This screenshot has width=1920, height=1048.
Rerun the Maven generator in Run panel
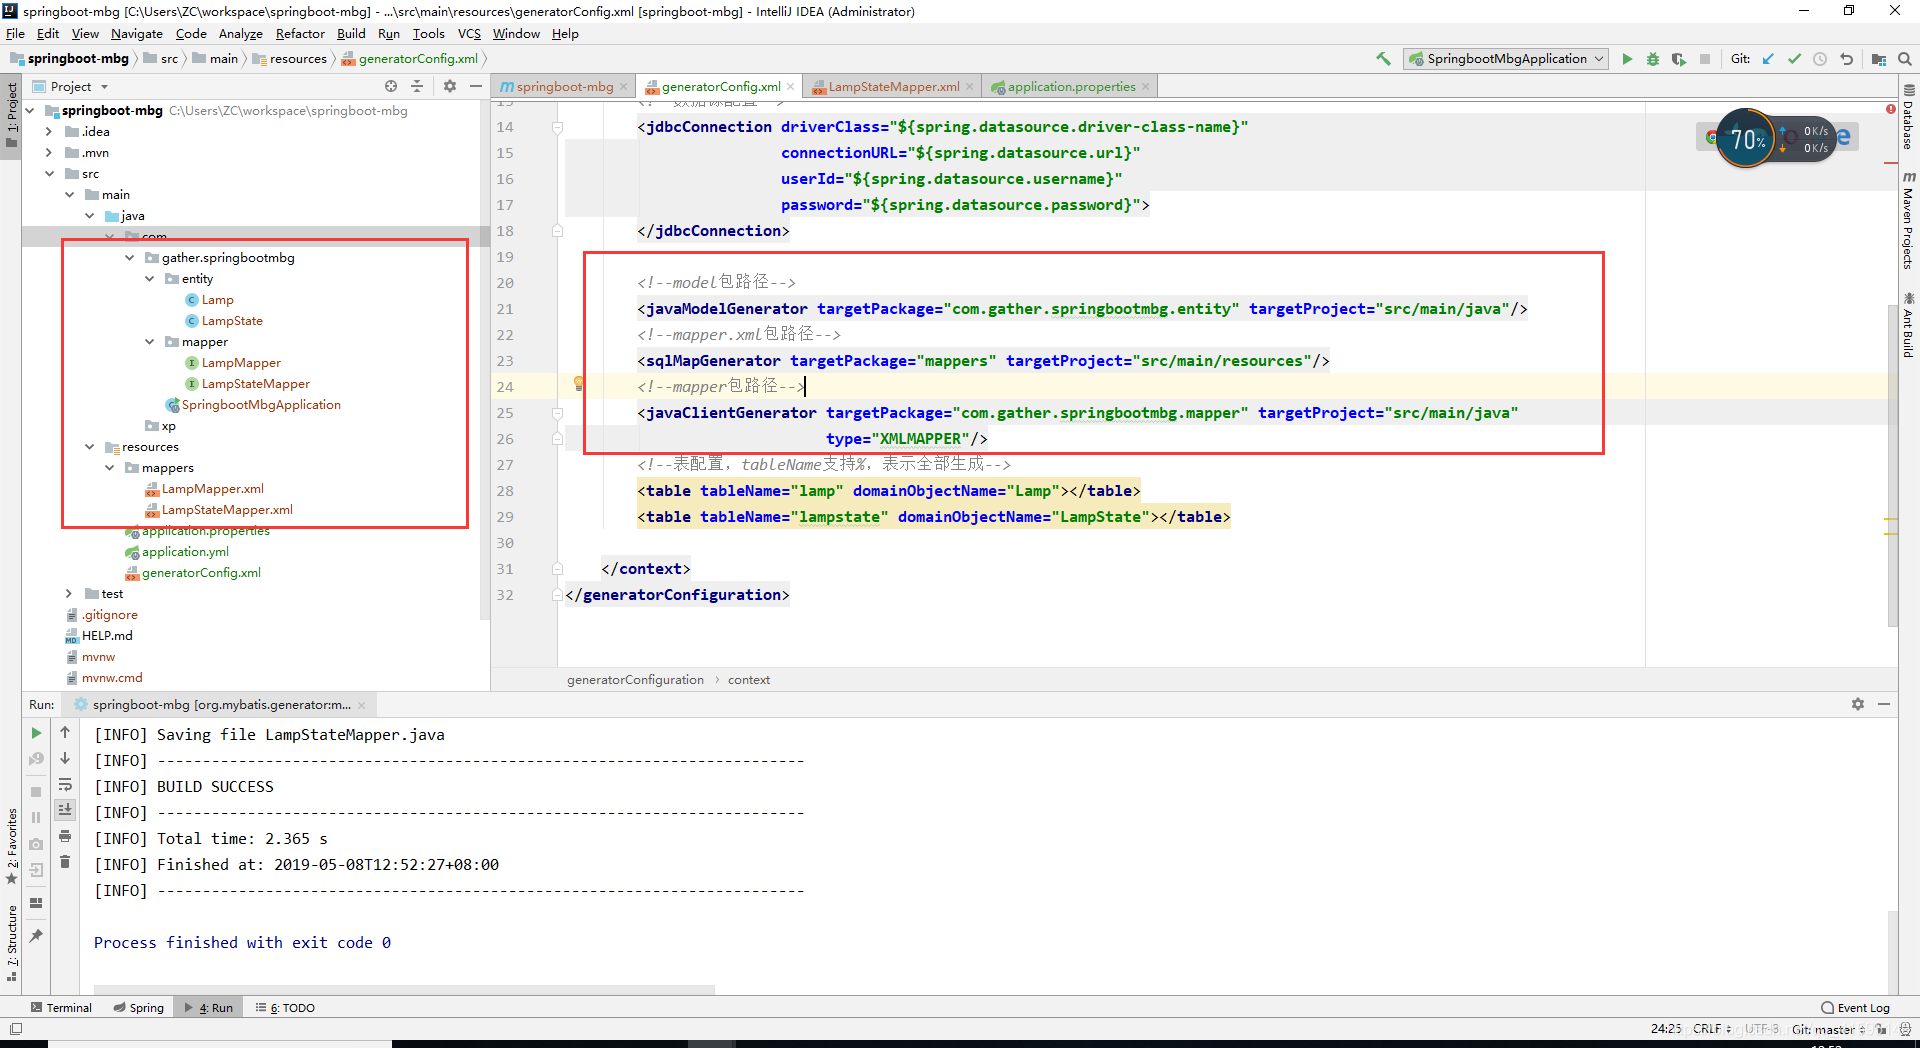(36, 733)
